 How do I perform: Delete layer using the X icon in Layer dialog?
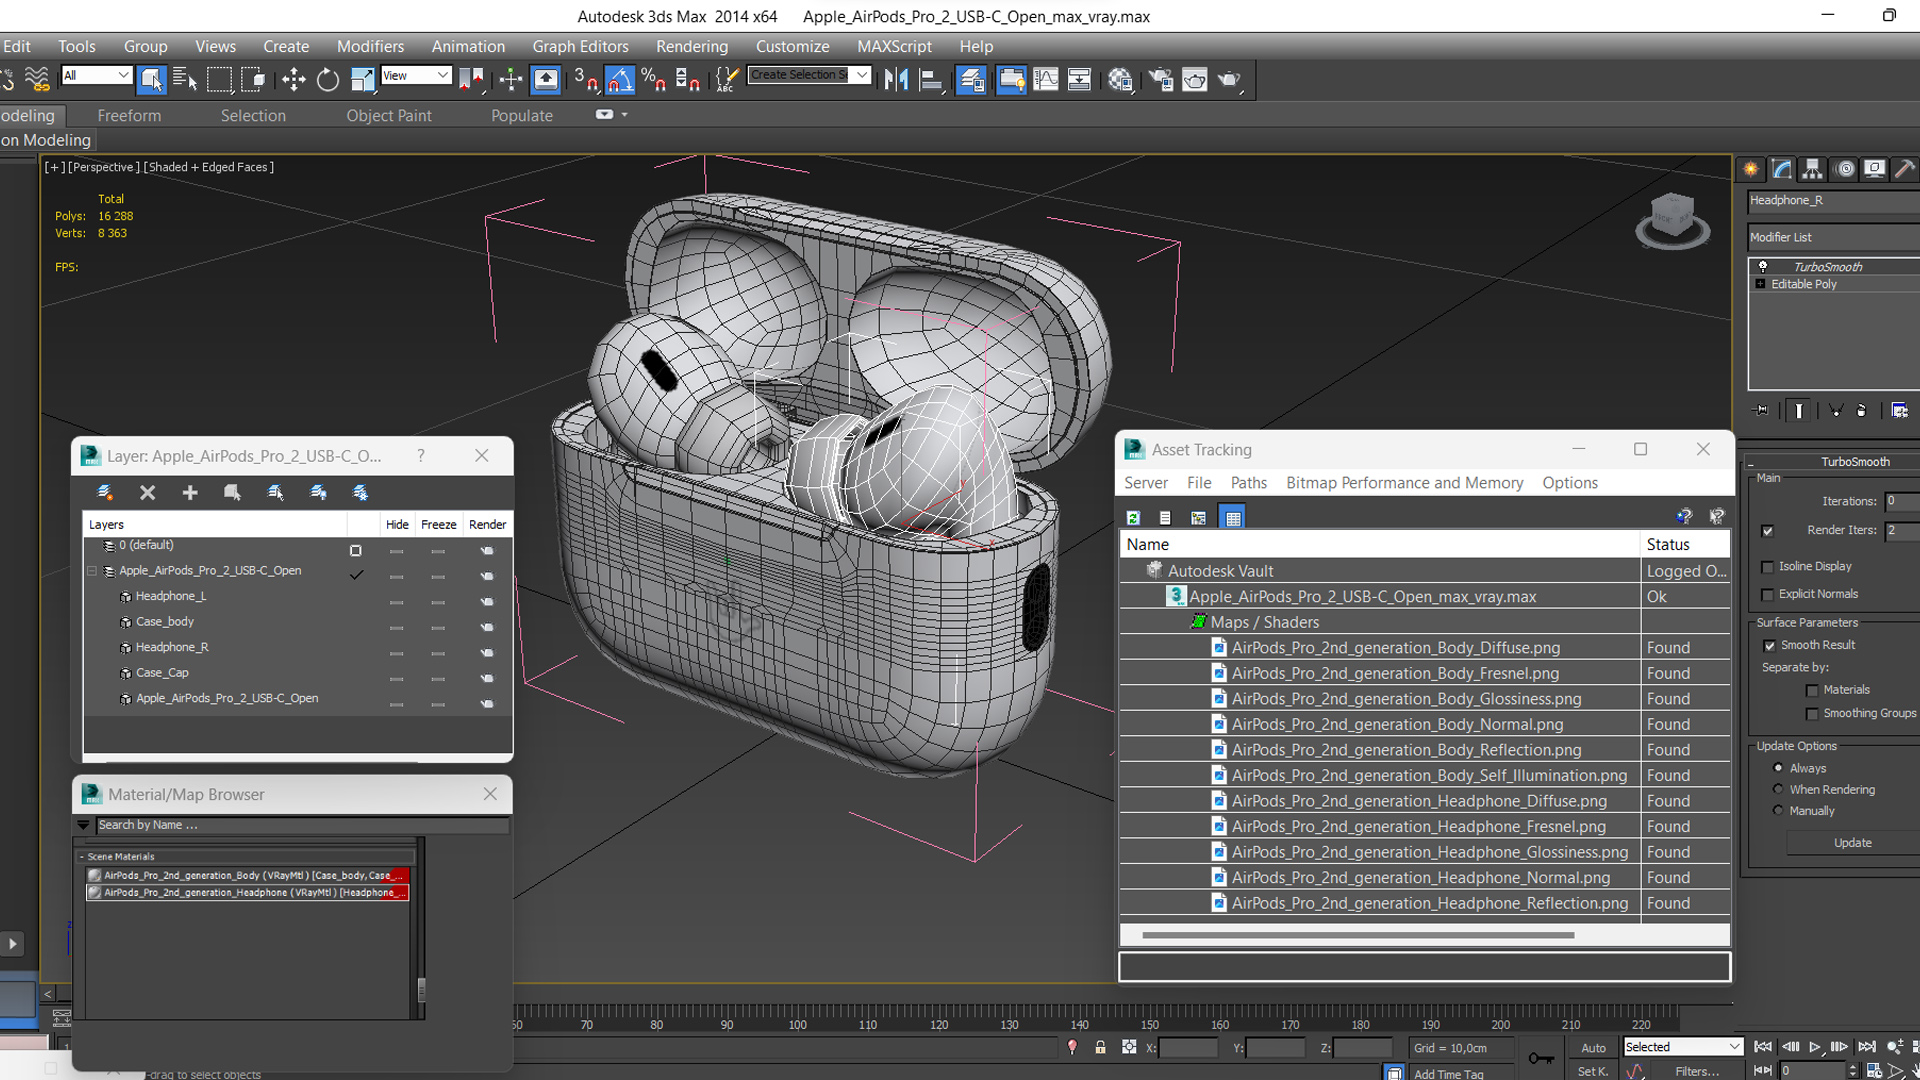point(147,492)
